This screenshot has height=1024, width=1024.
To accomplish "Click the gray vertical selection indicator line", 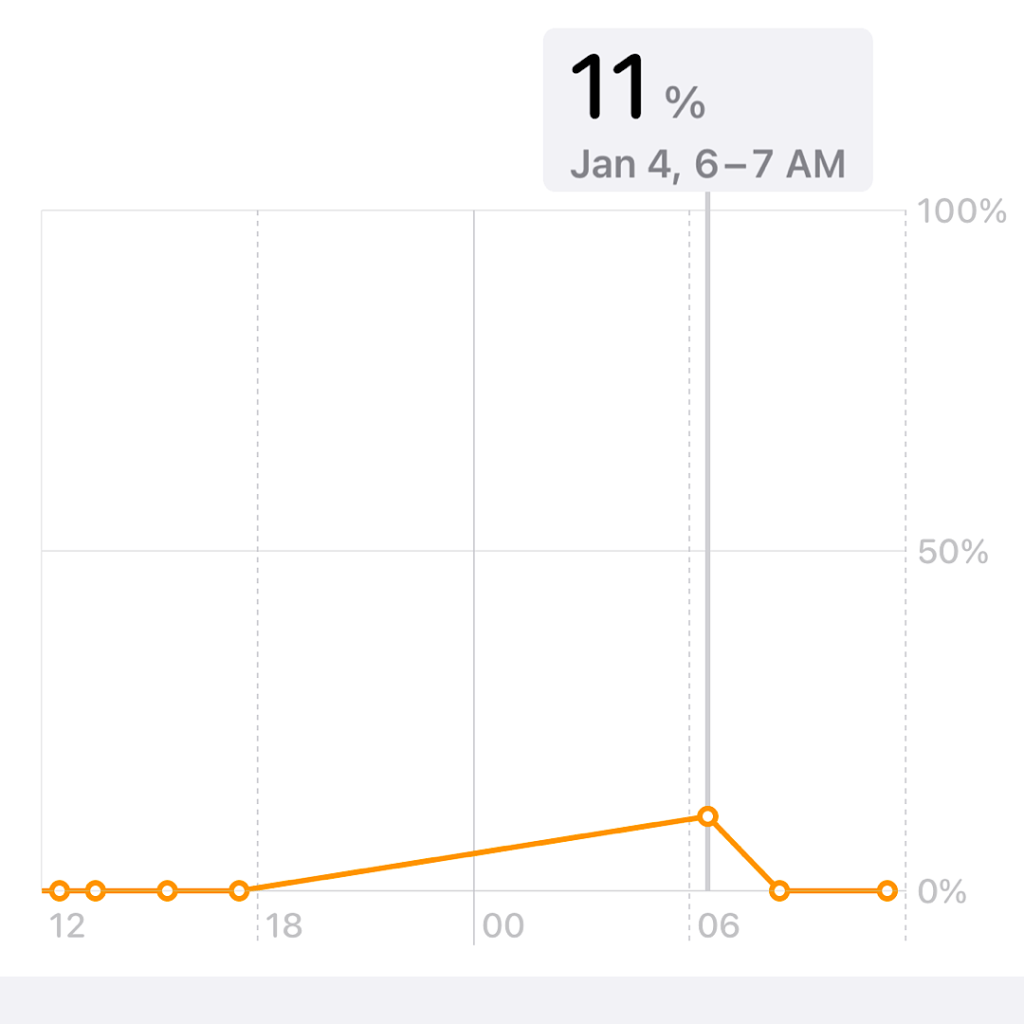I will 708,500.
